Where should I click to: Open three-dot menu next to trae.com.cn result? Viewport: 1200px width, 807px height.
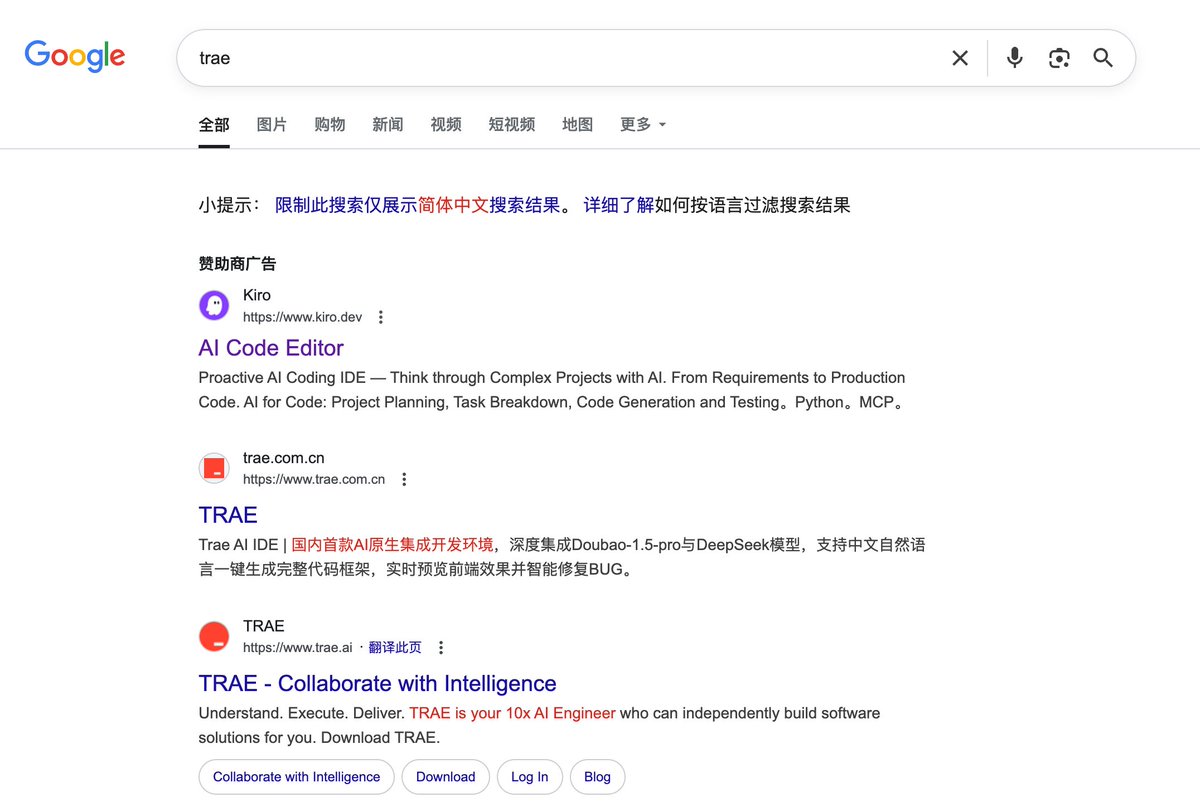(x=404, y=478)
